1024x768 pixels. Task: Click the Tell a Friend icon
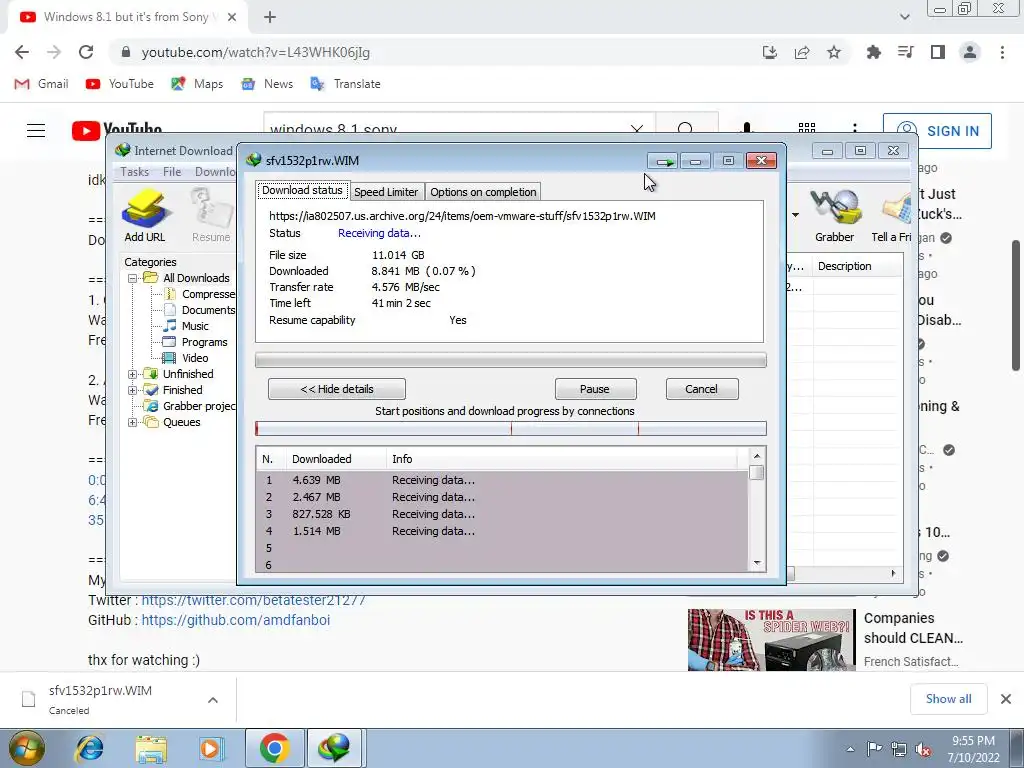click(x=892, y=216)
